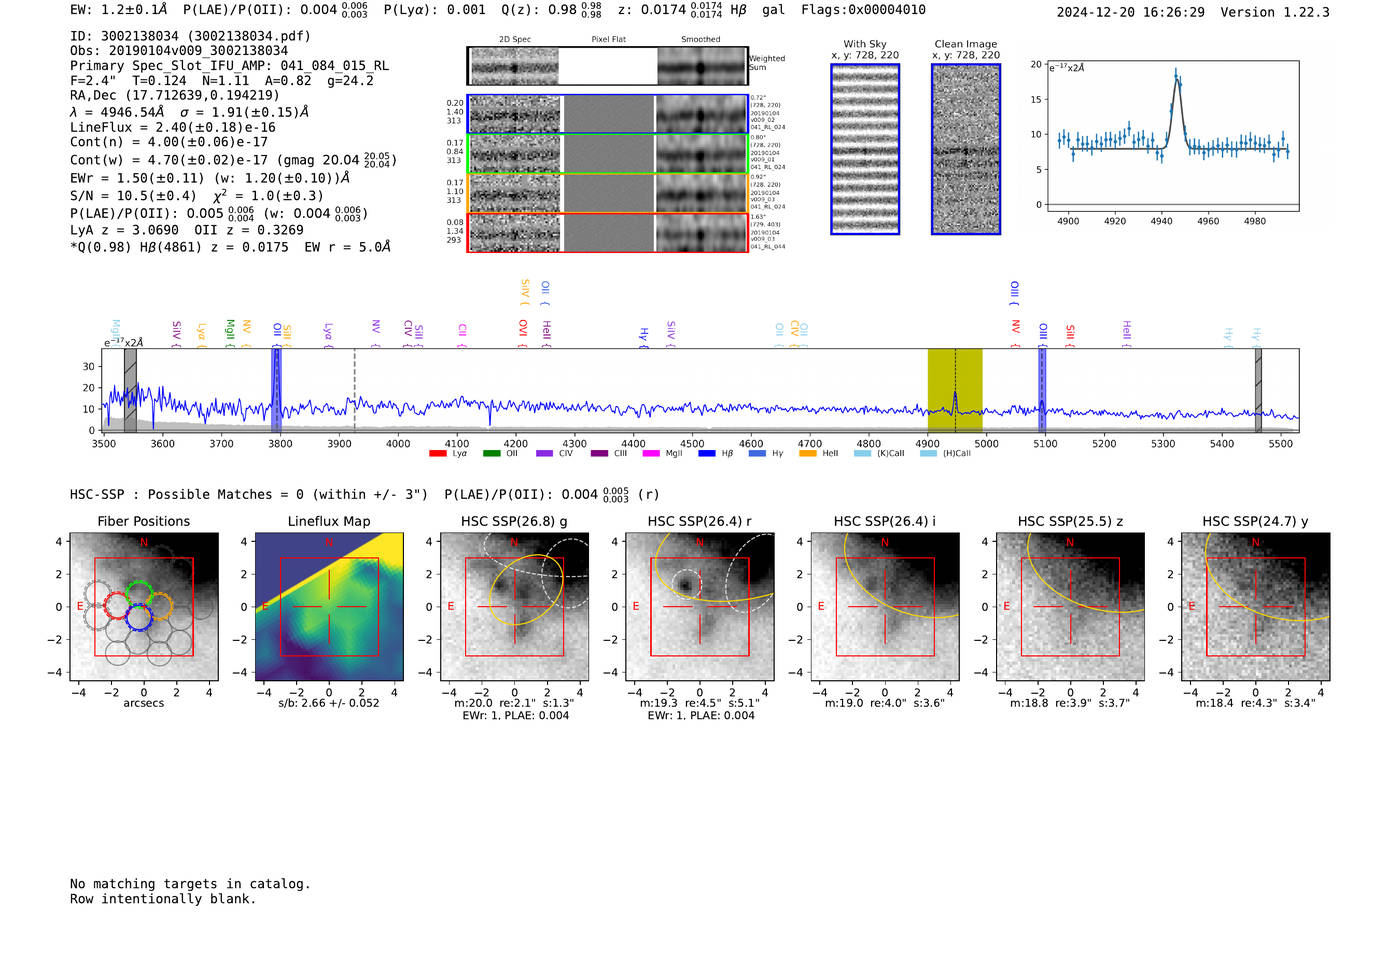
Task: Click the blue OII band near 3800 Å
Action: [277, 390]
